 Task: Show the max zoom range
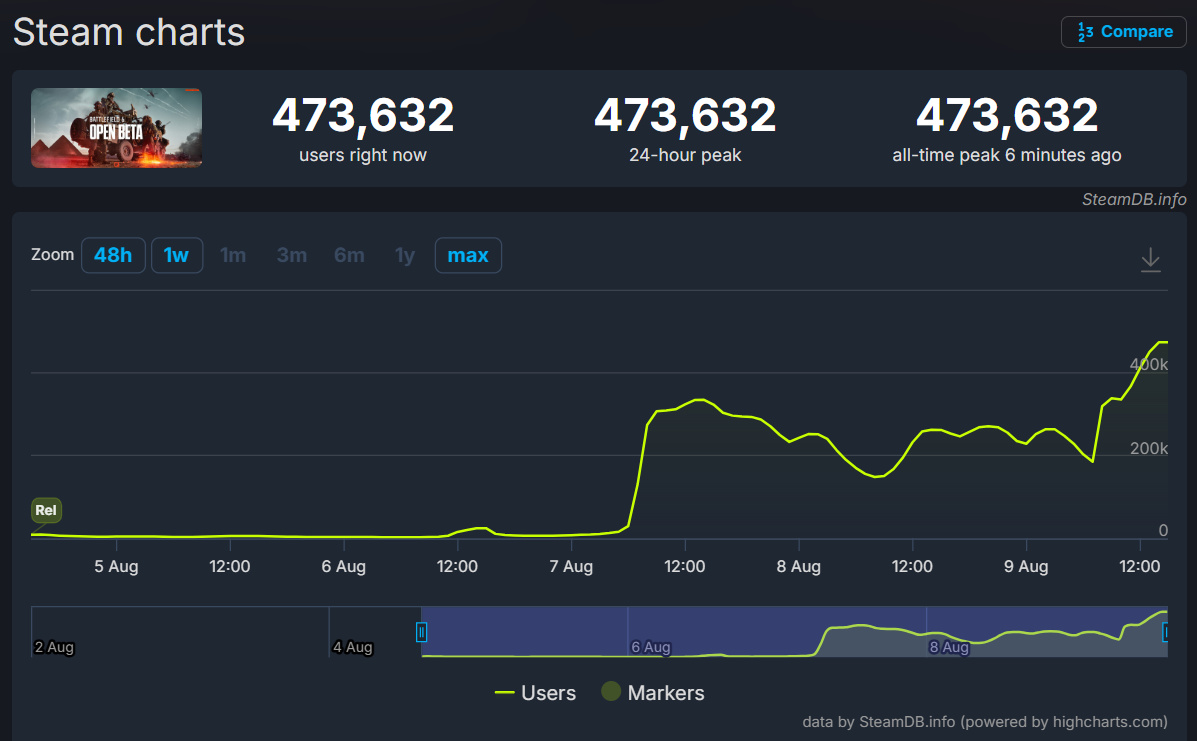(x=468, y=255)
